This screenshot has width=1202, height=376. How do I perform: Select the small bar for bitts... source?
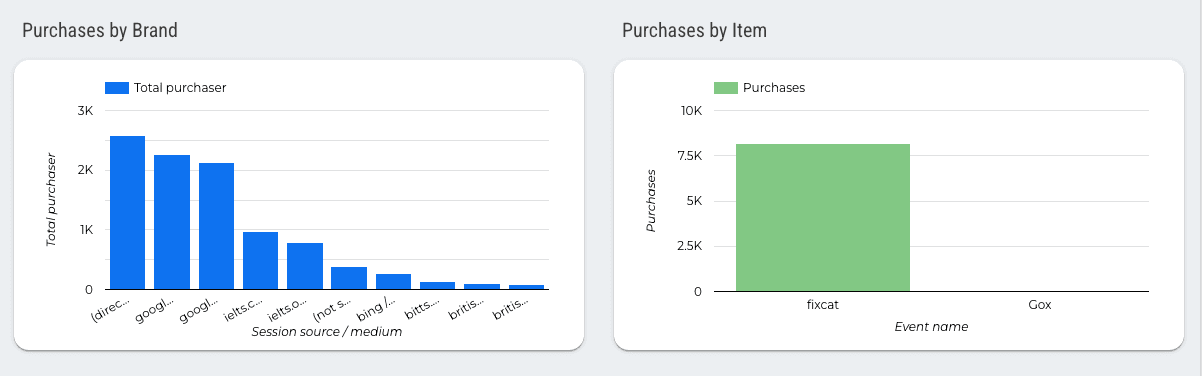437,286
